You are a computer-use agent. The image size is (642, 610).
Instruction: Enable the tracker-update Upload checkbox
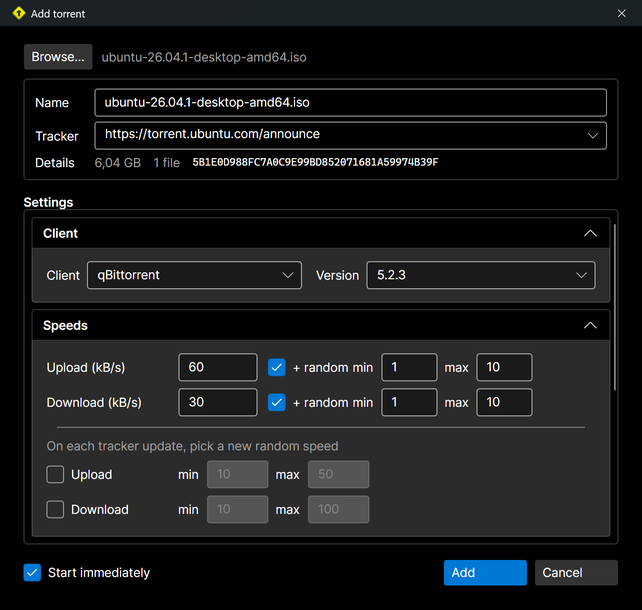(x=55, y=474)
